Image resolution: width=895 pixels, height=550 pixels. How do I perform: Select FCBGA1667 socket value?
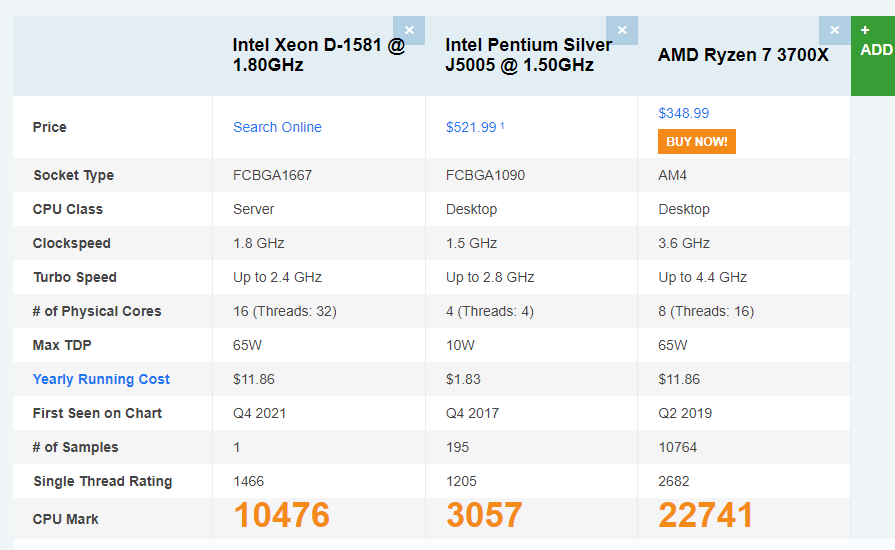(x=272, y=175)
